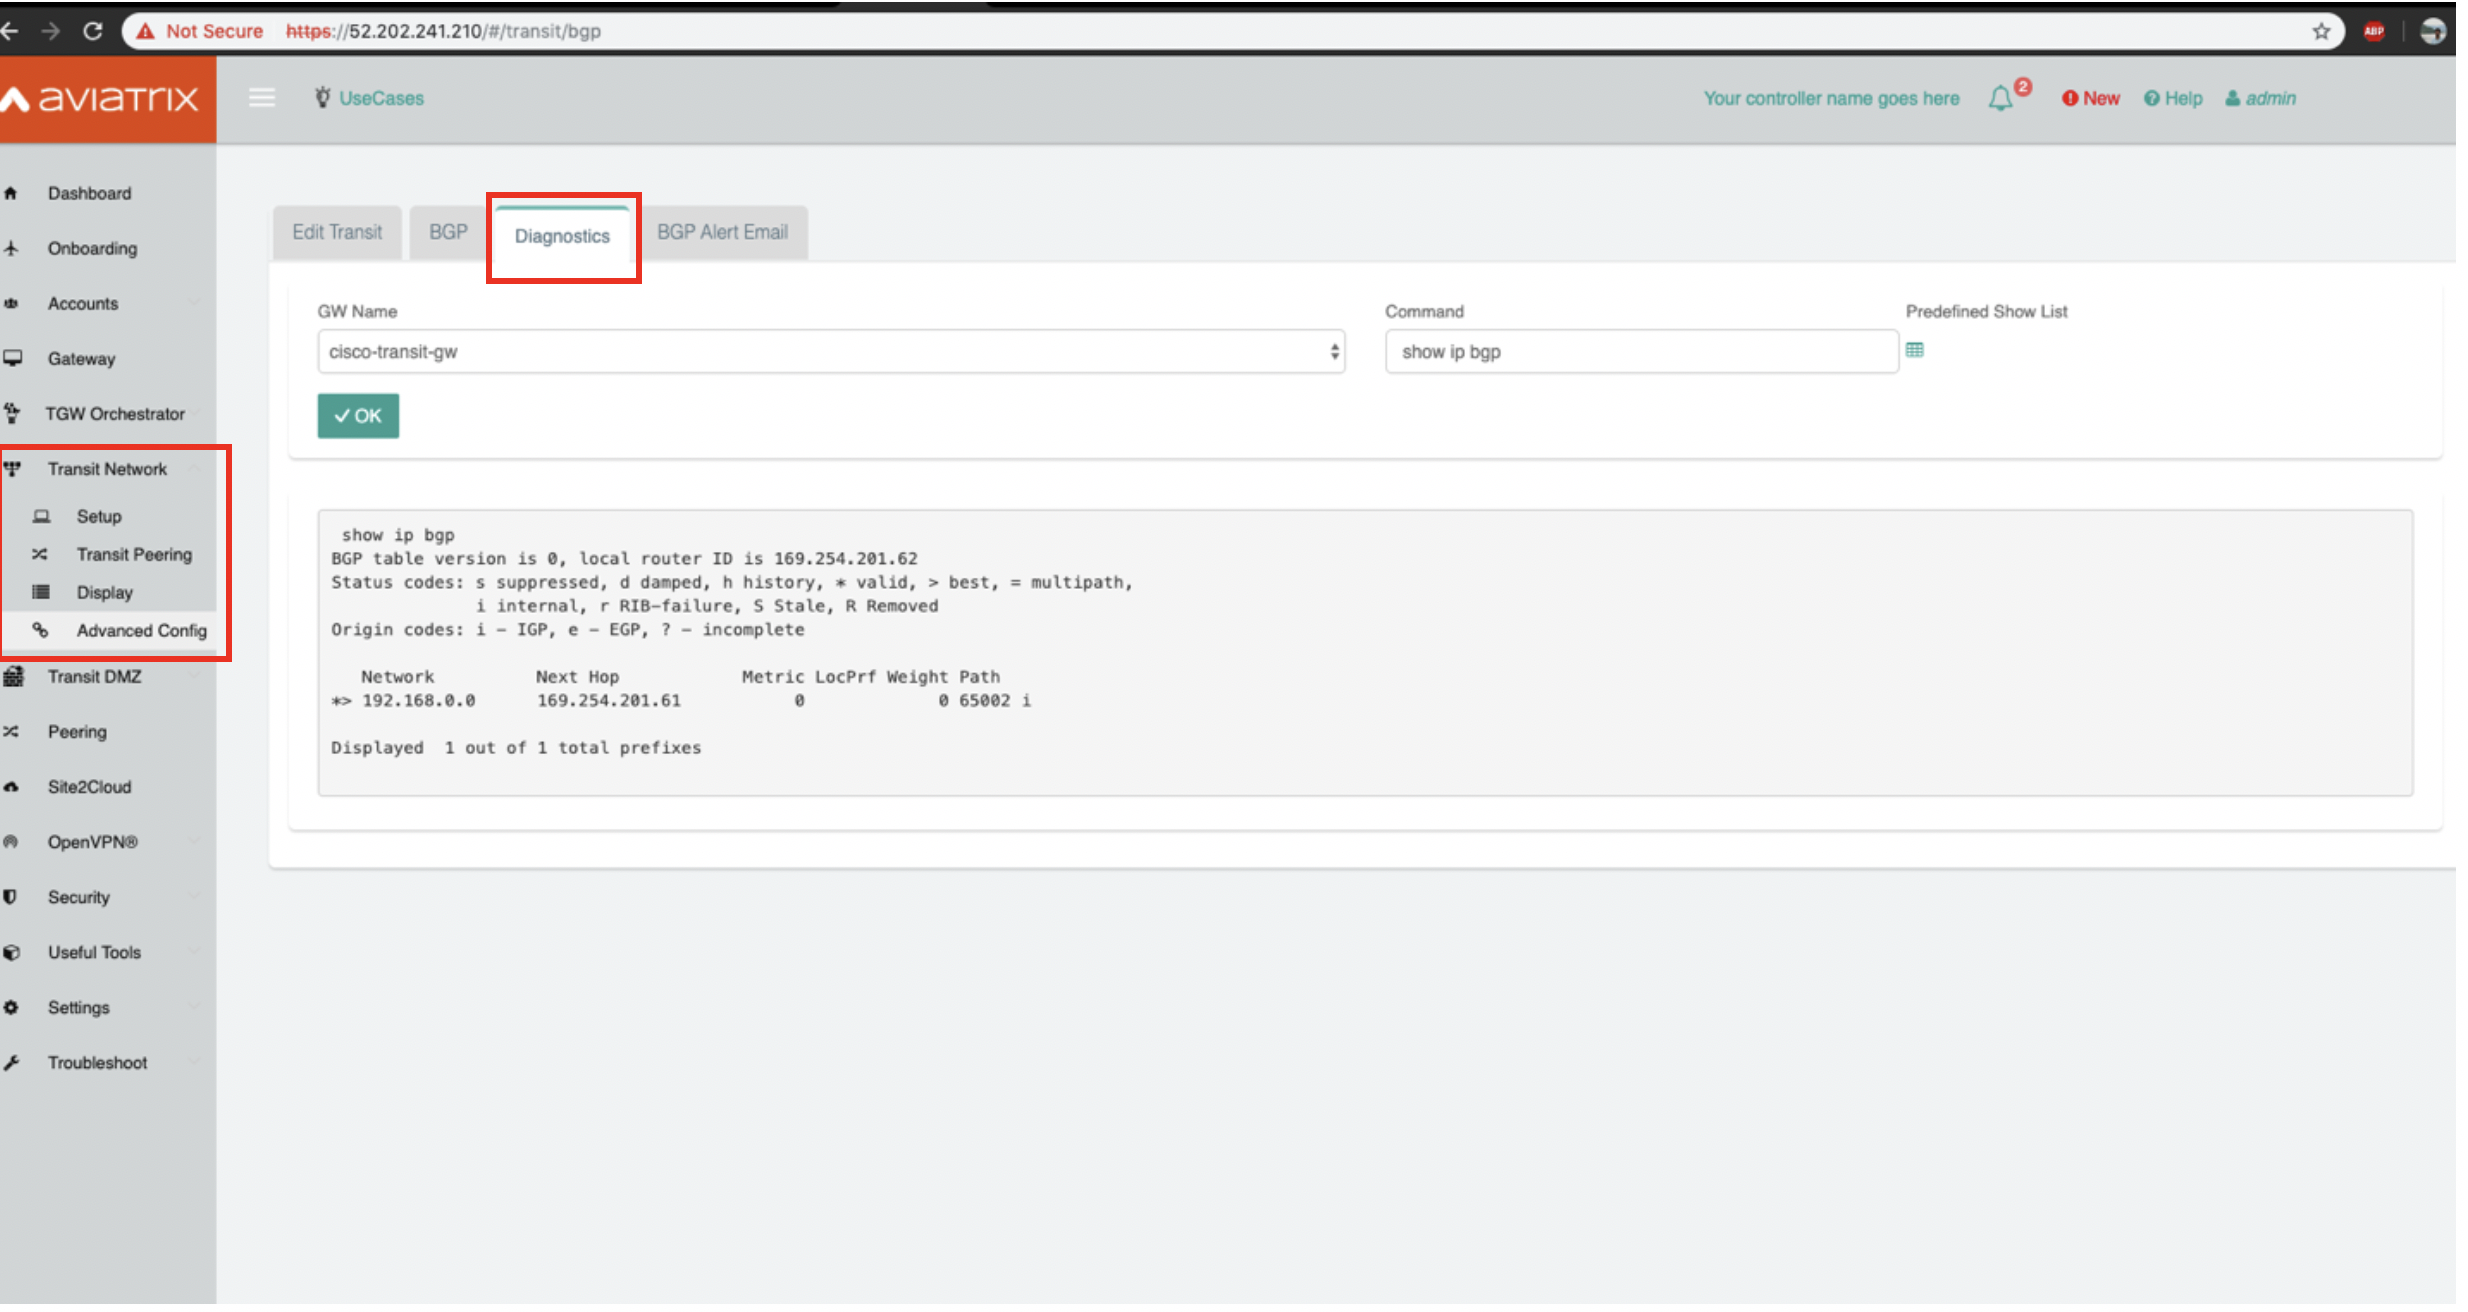The width and height of the screenshot is (2468, 1312).
Task: Switch to the BGP tab
Action: (x=447, y=231)
